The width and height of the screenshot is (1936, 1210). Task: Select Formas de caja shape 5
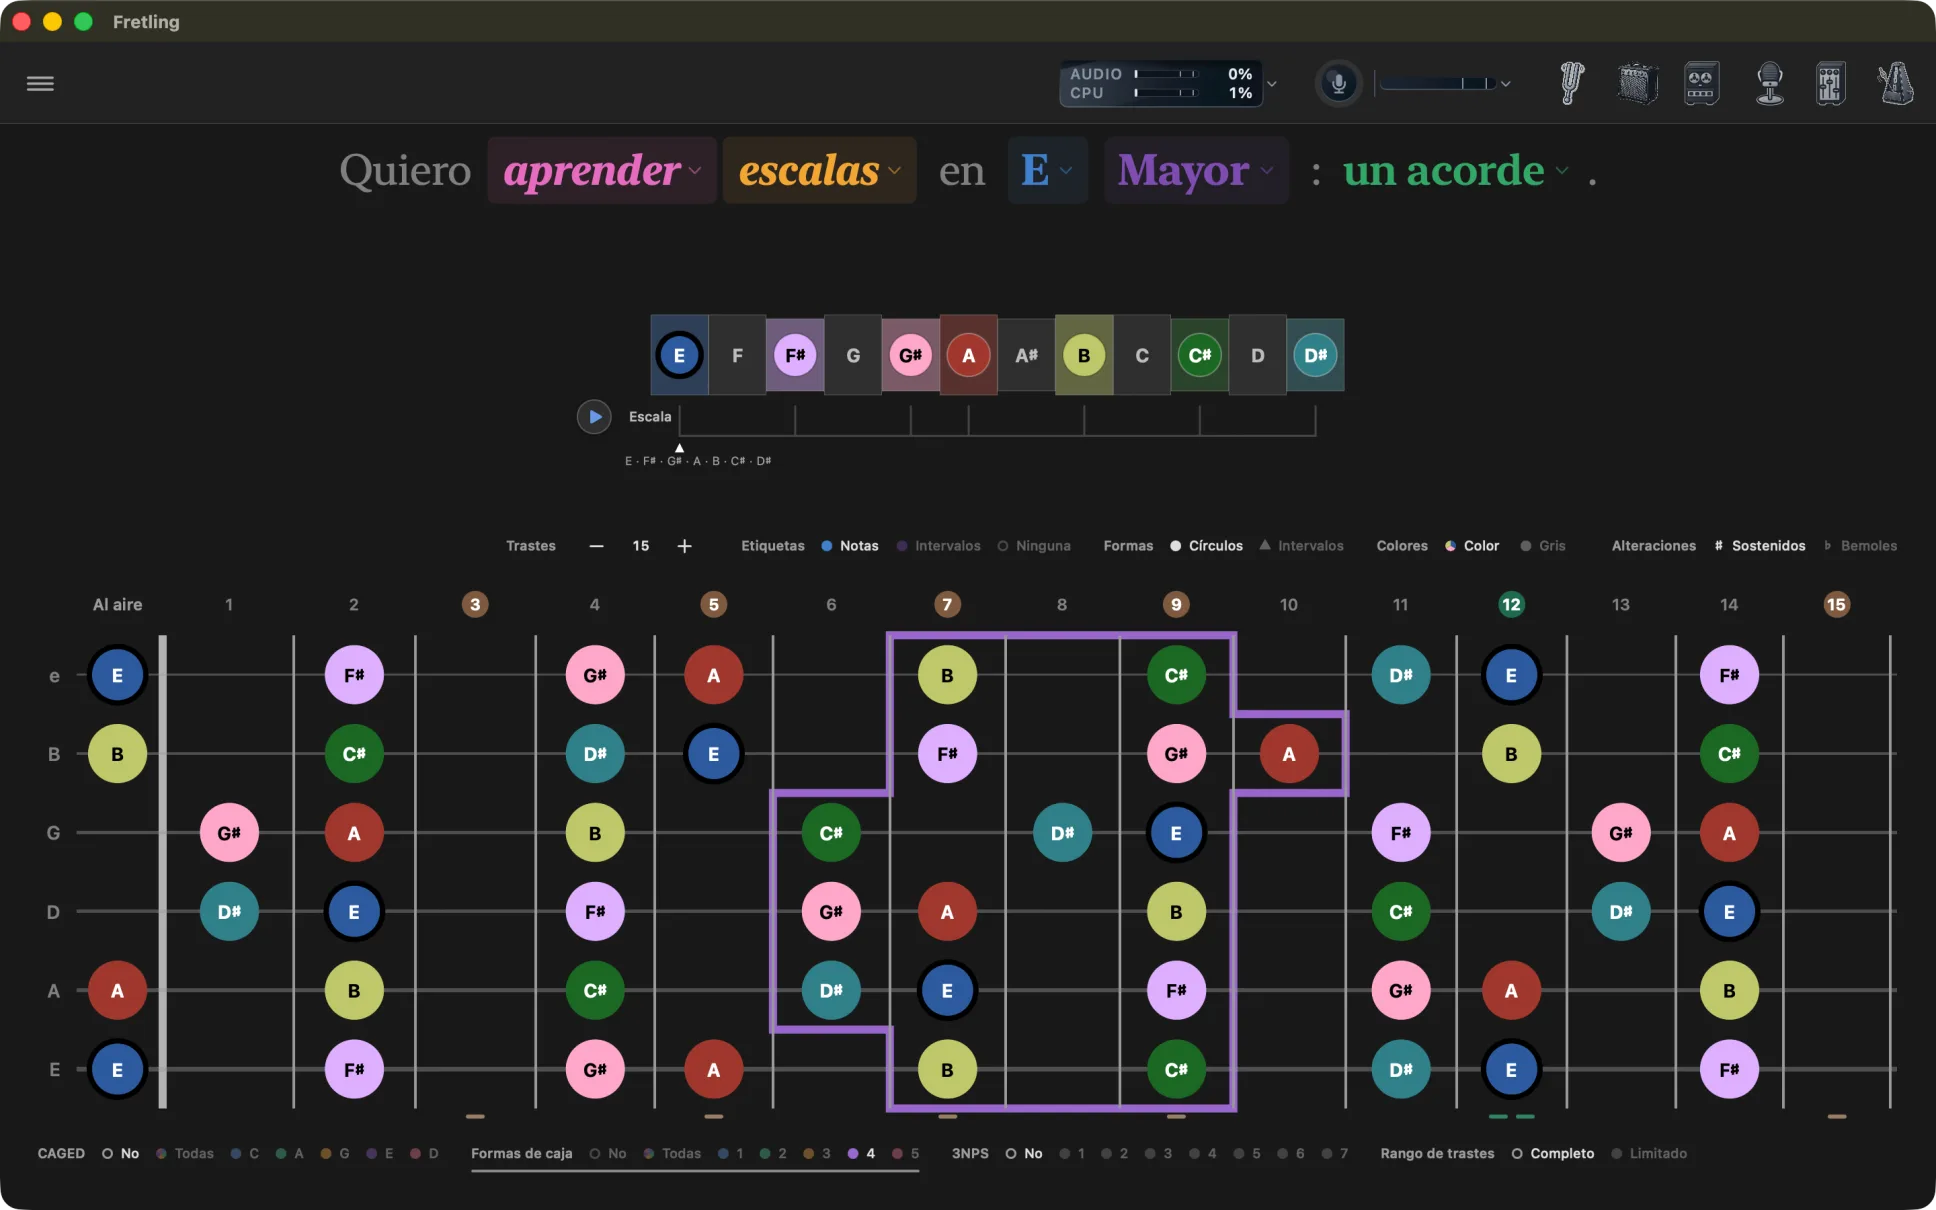(x=906, y=1153)
